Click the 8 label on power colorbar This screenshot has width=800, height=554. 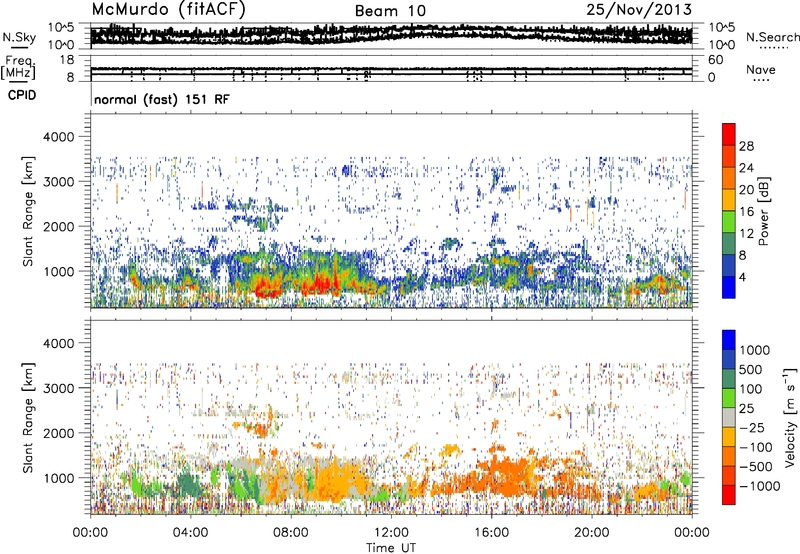pos(743,255)
